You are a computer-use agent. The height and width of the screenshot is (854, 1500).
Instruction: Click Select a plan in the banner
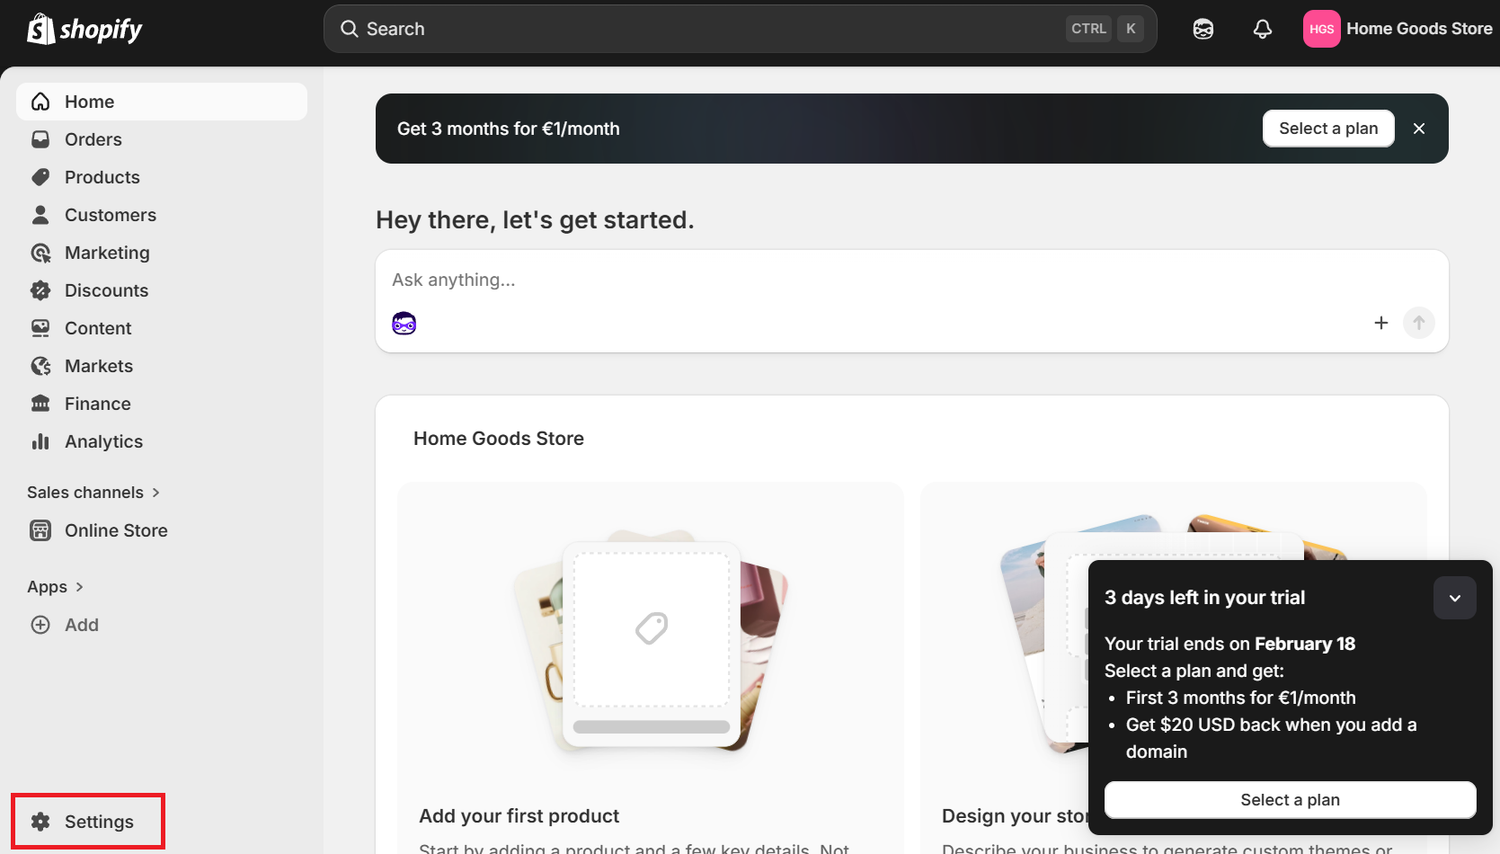[1328, 128]
